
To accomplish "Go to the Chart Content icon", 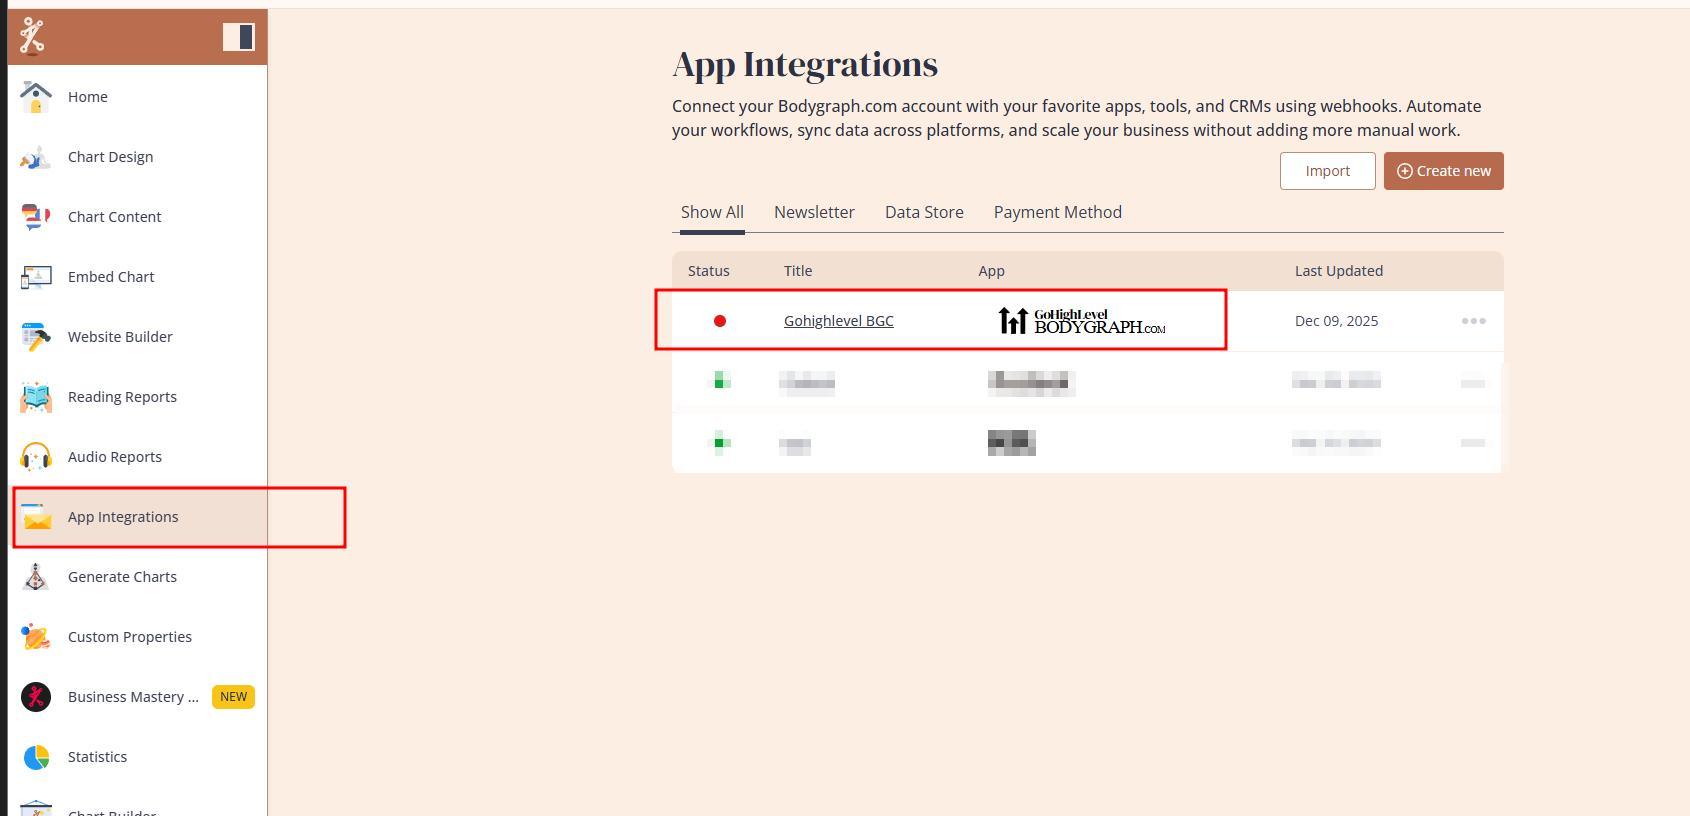I will pyautogui.click(x=36, y=217).
